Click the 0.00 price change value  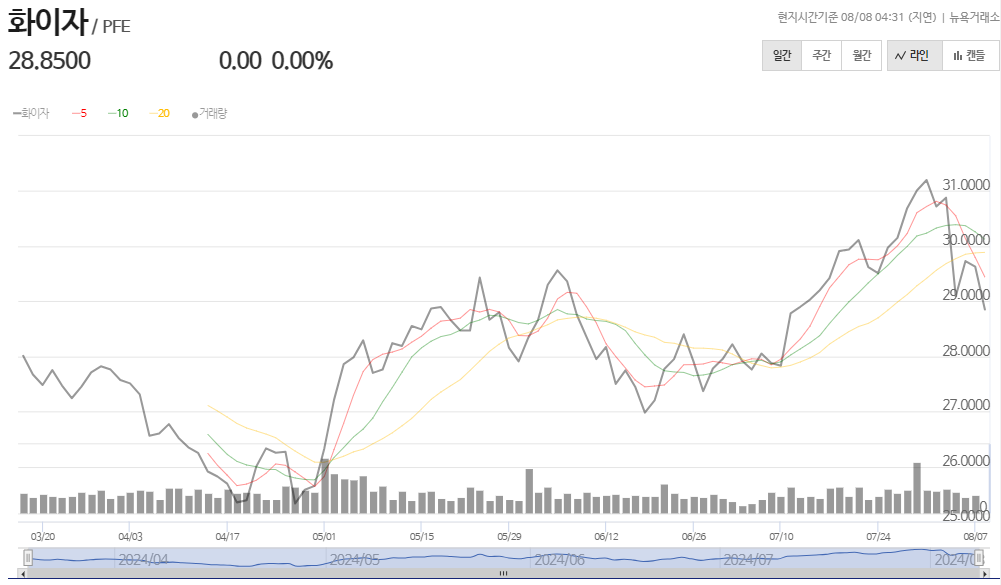(240, 61)
